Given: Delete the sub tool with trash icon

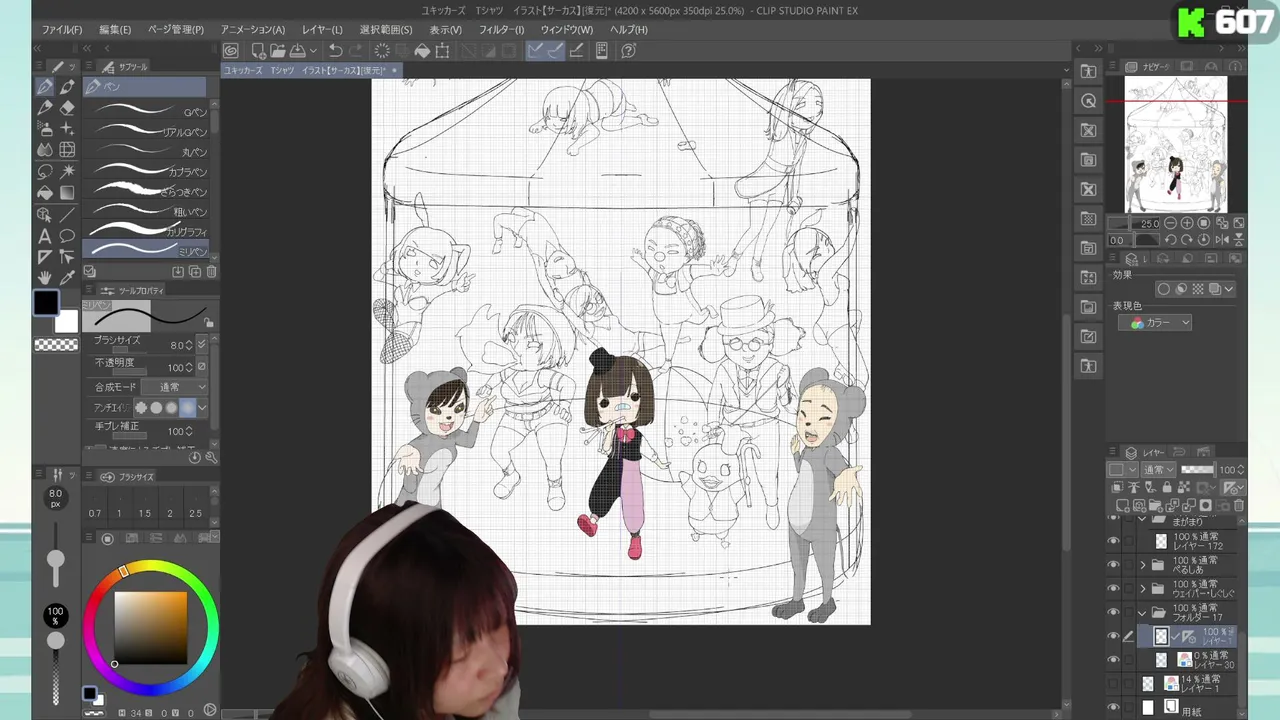Looking at the screenshot, I should (x=211, y=272).
